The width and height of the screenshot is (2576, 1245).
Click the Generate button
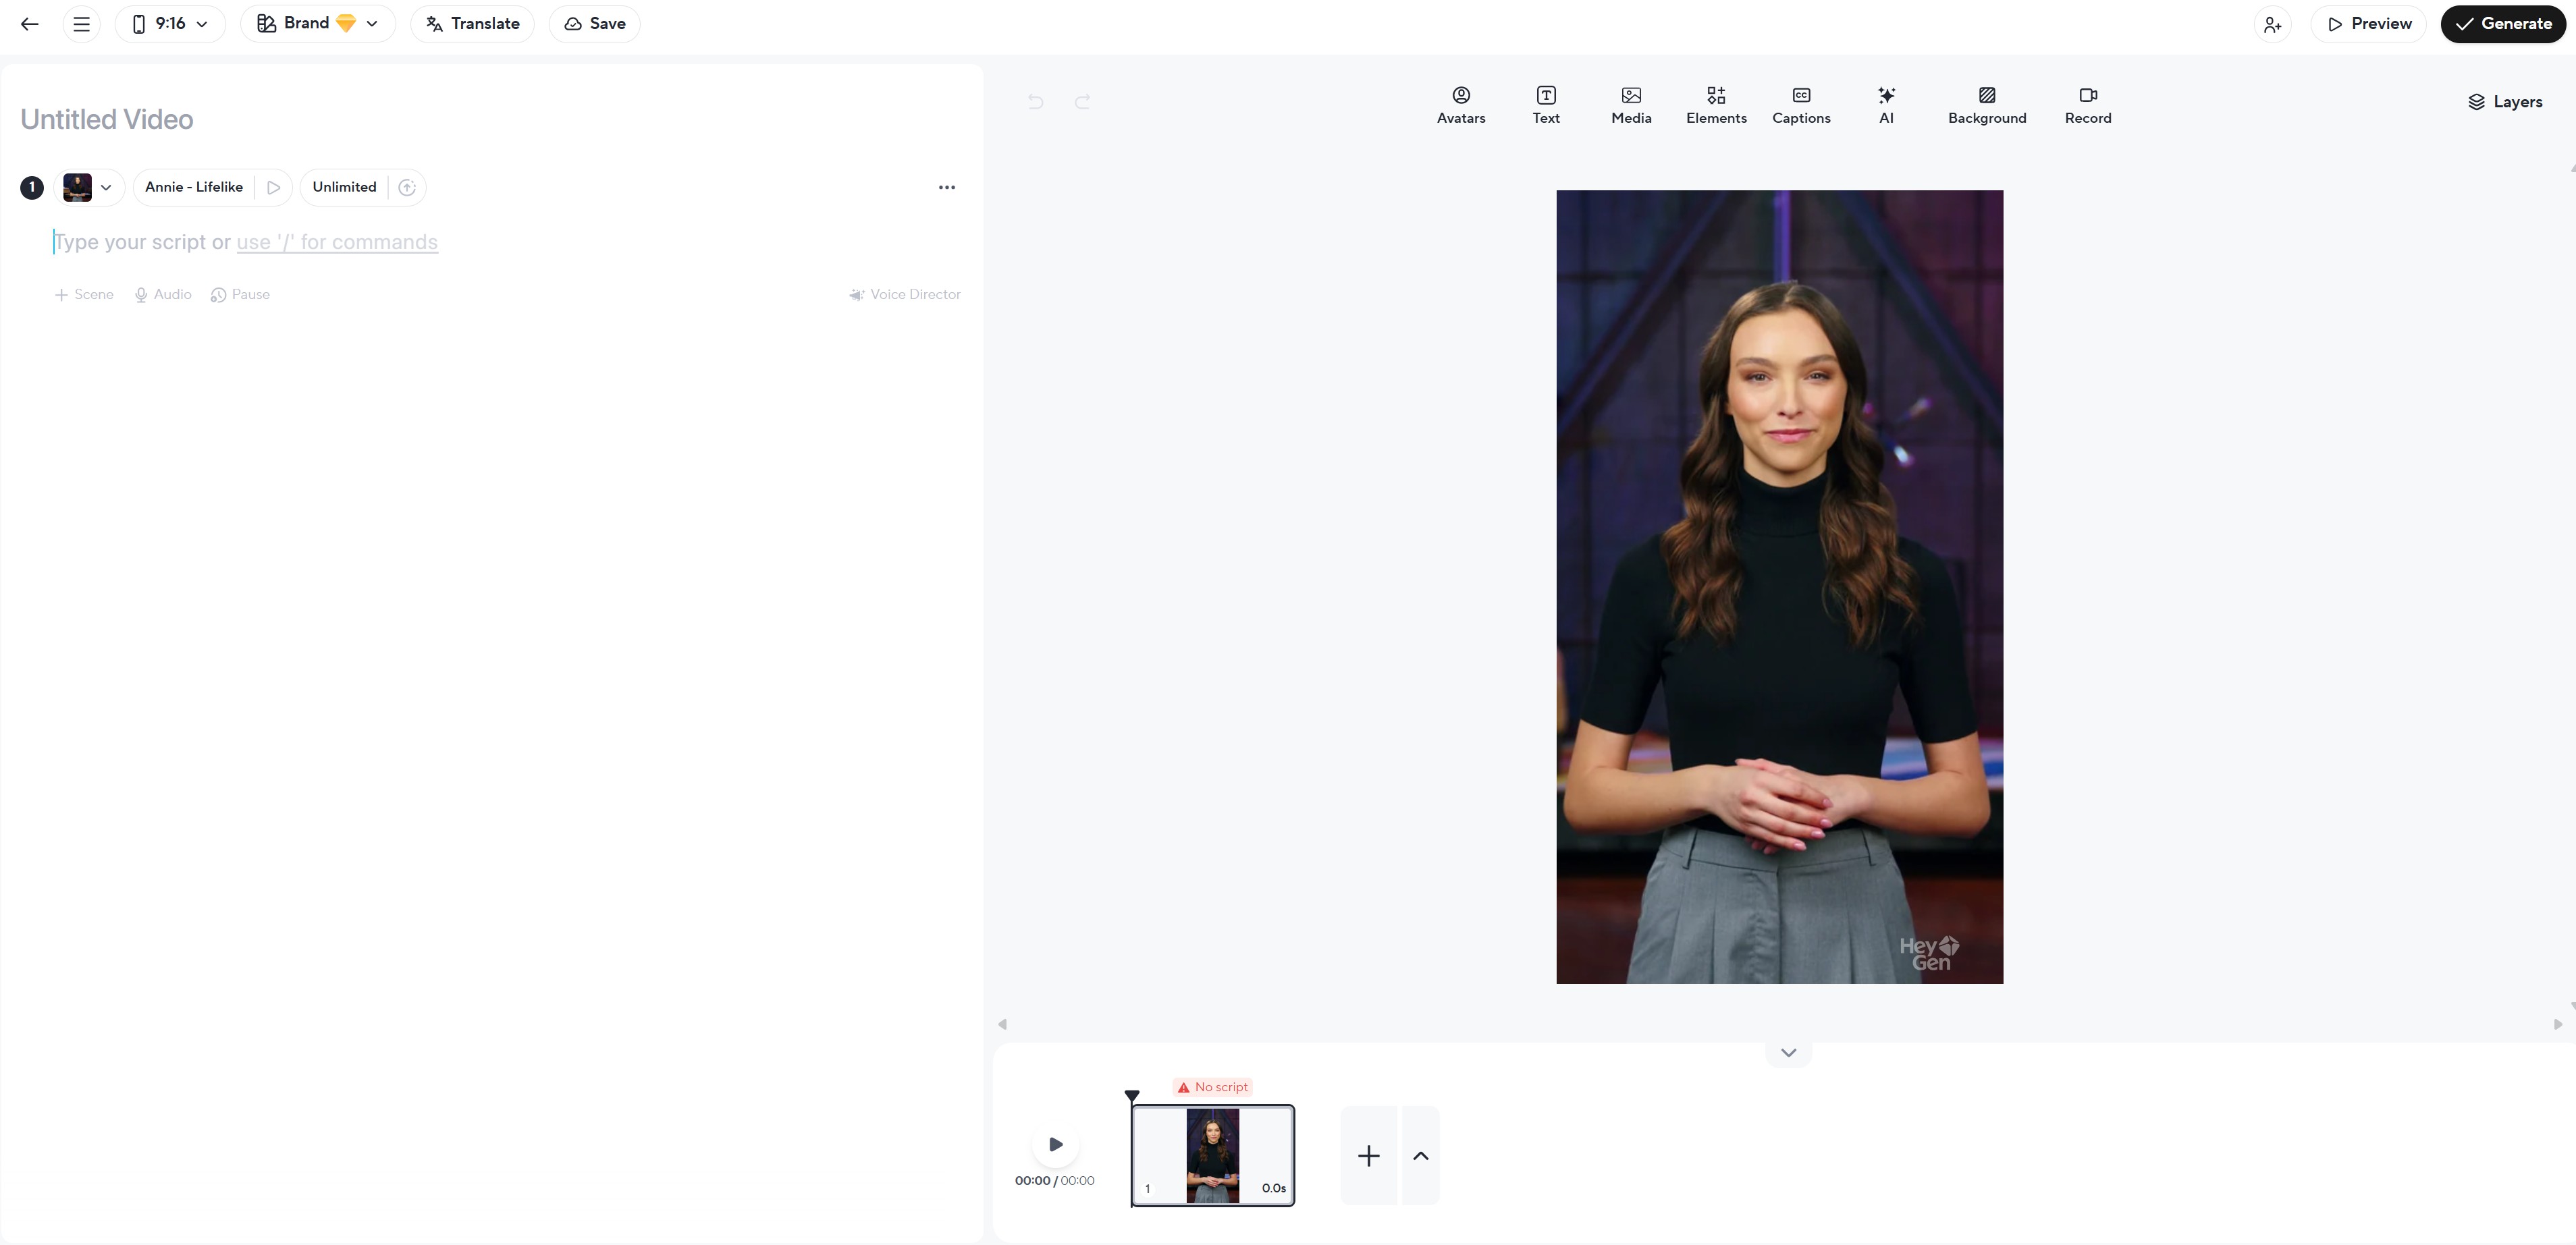tap(2502, 24)
